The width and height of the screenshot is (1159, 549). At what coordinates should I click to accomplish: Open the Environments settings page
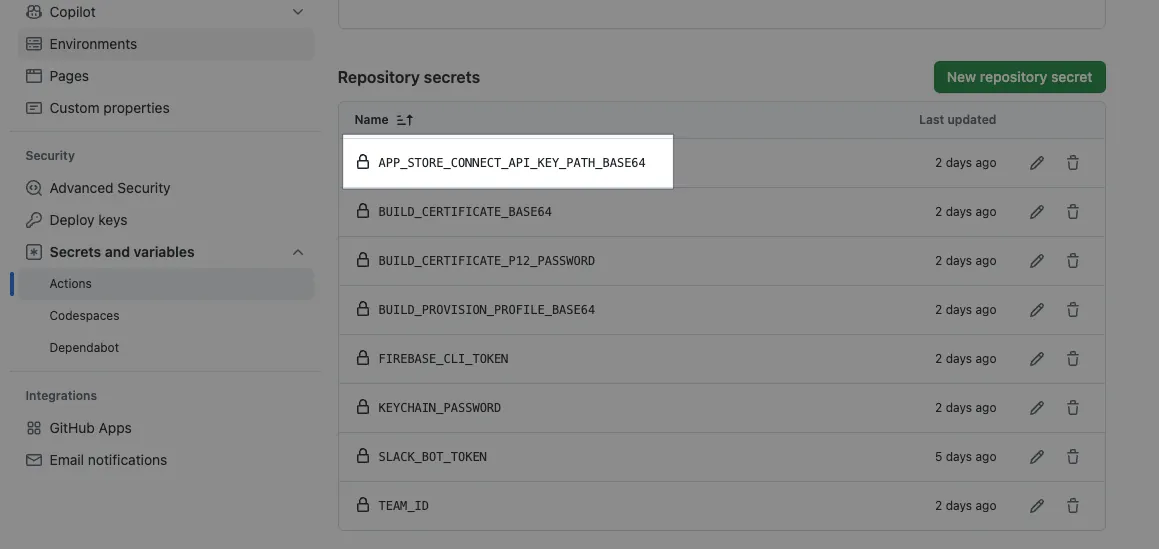point(93,44)
